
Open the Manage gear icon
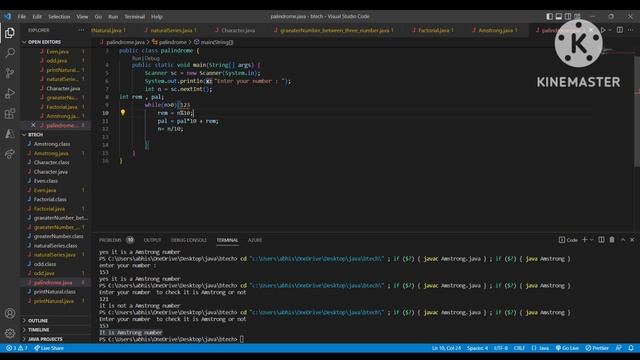10,333
